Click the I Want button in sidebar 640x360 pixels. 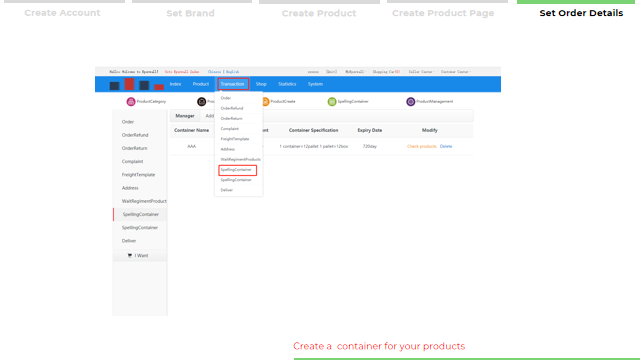pyautogui.click(x=140, y=256)
